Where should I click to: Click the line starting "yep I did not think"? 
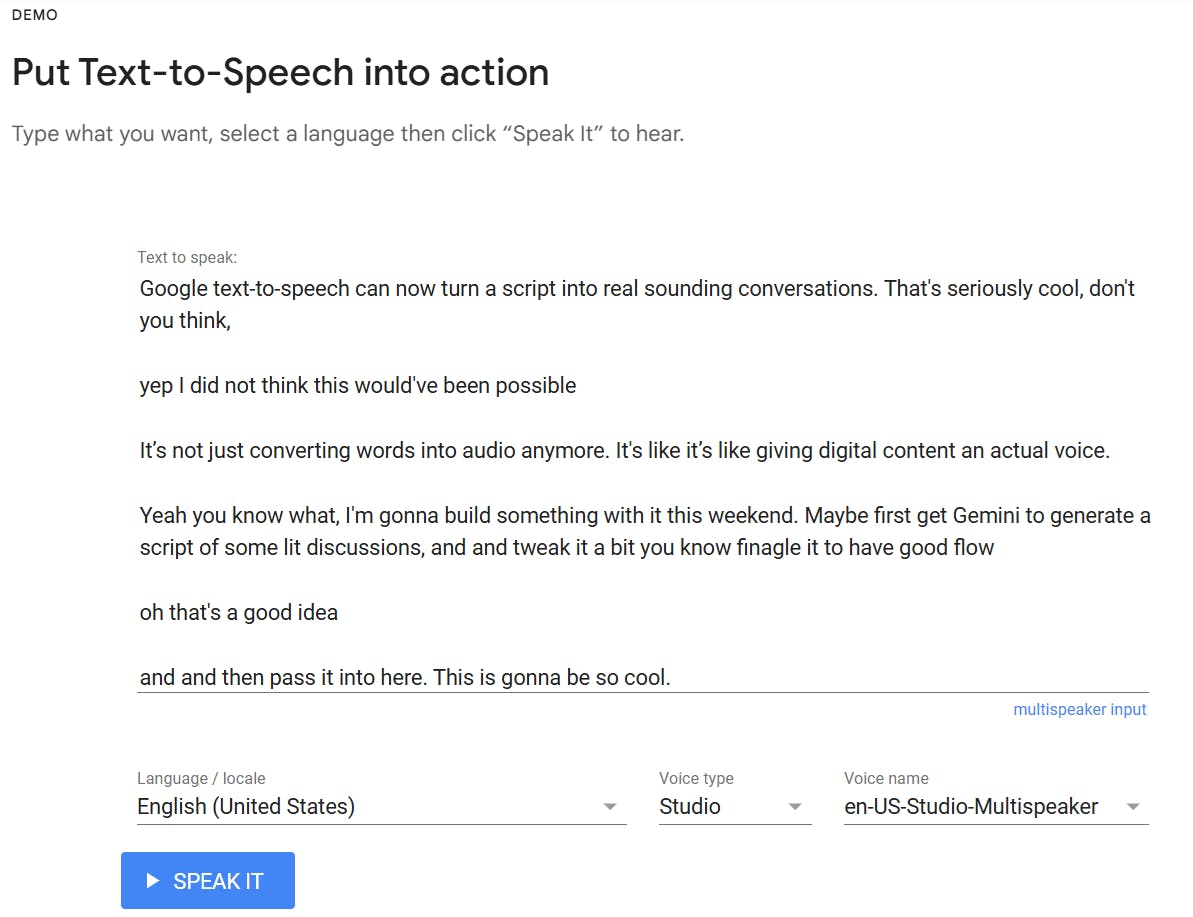pyautogui.click(x=358, y=386)
